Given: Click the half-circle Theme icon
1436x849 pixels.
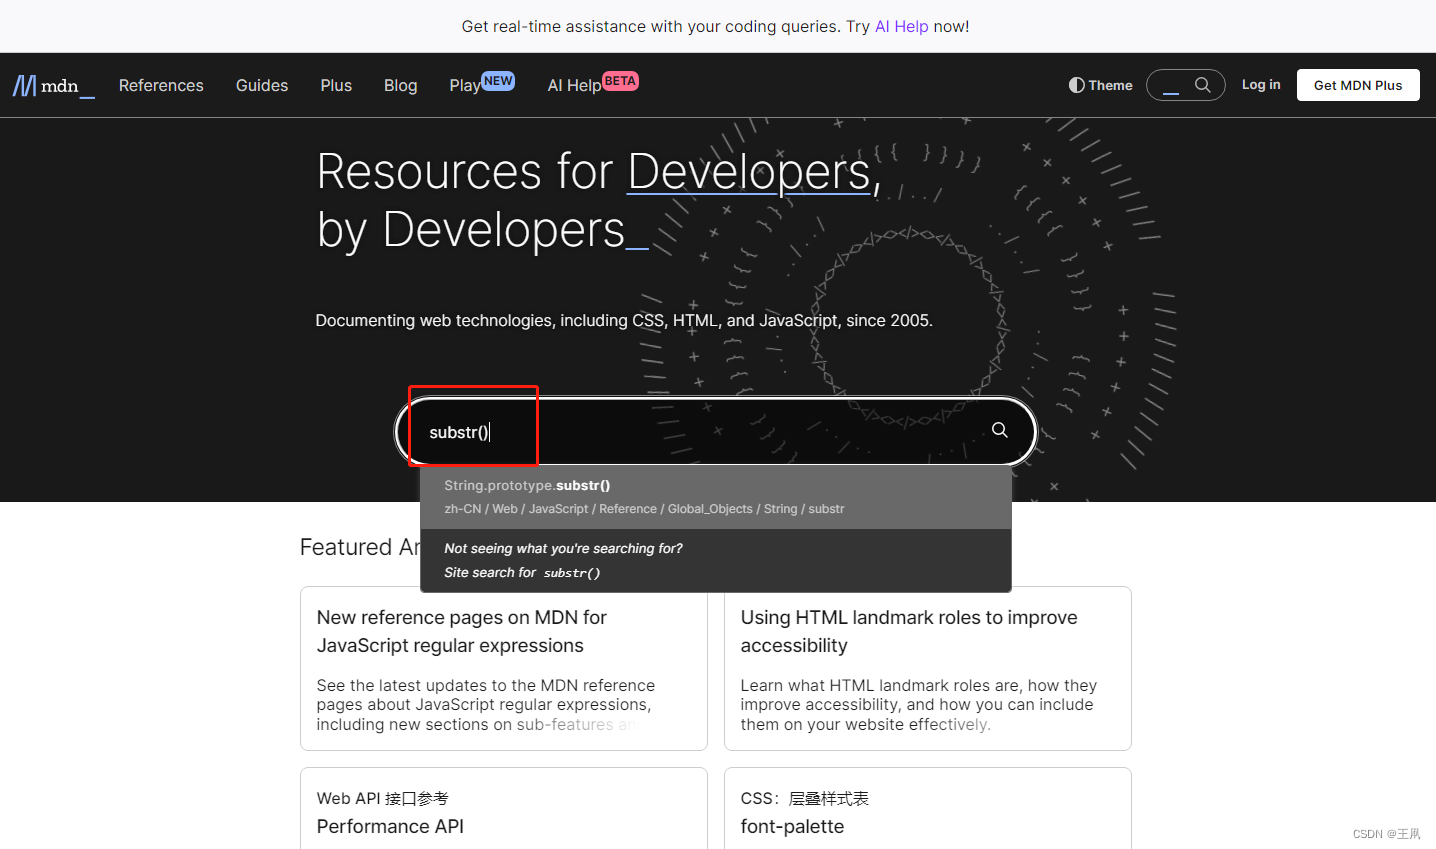Looking at the screenshot, I should [1076, 85].
